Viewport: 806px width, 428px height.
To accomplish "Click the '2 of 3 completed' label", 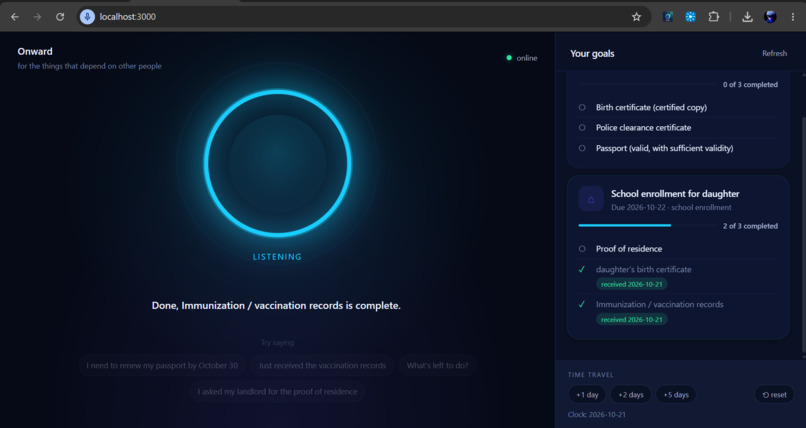I will (x=750, y=226).
